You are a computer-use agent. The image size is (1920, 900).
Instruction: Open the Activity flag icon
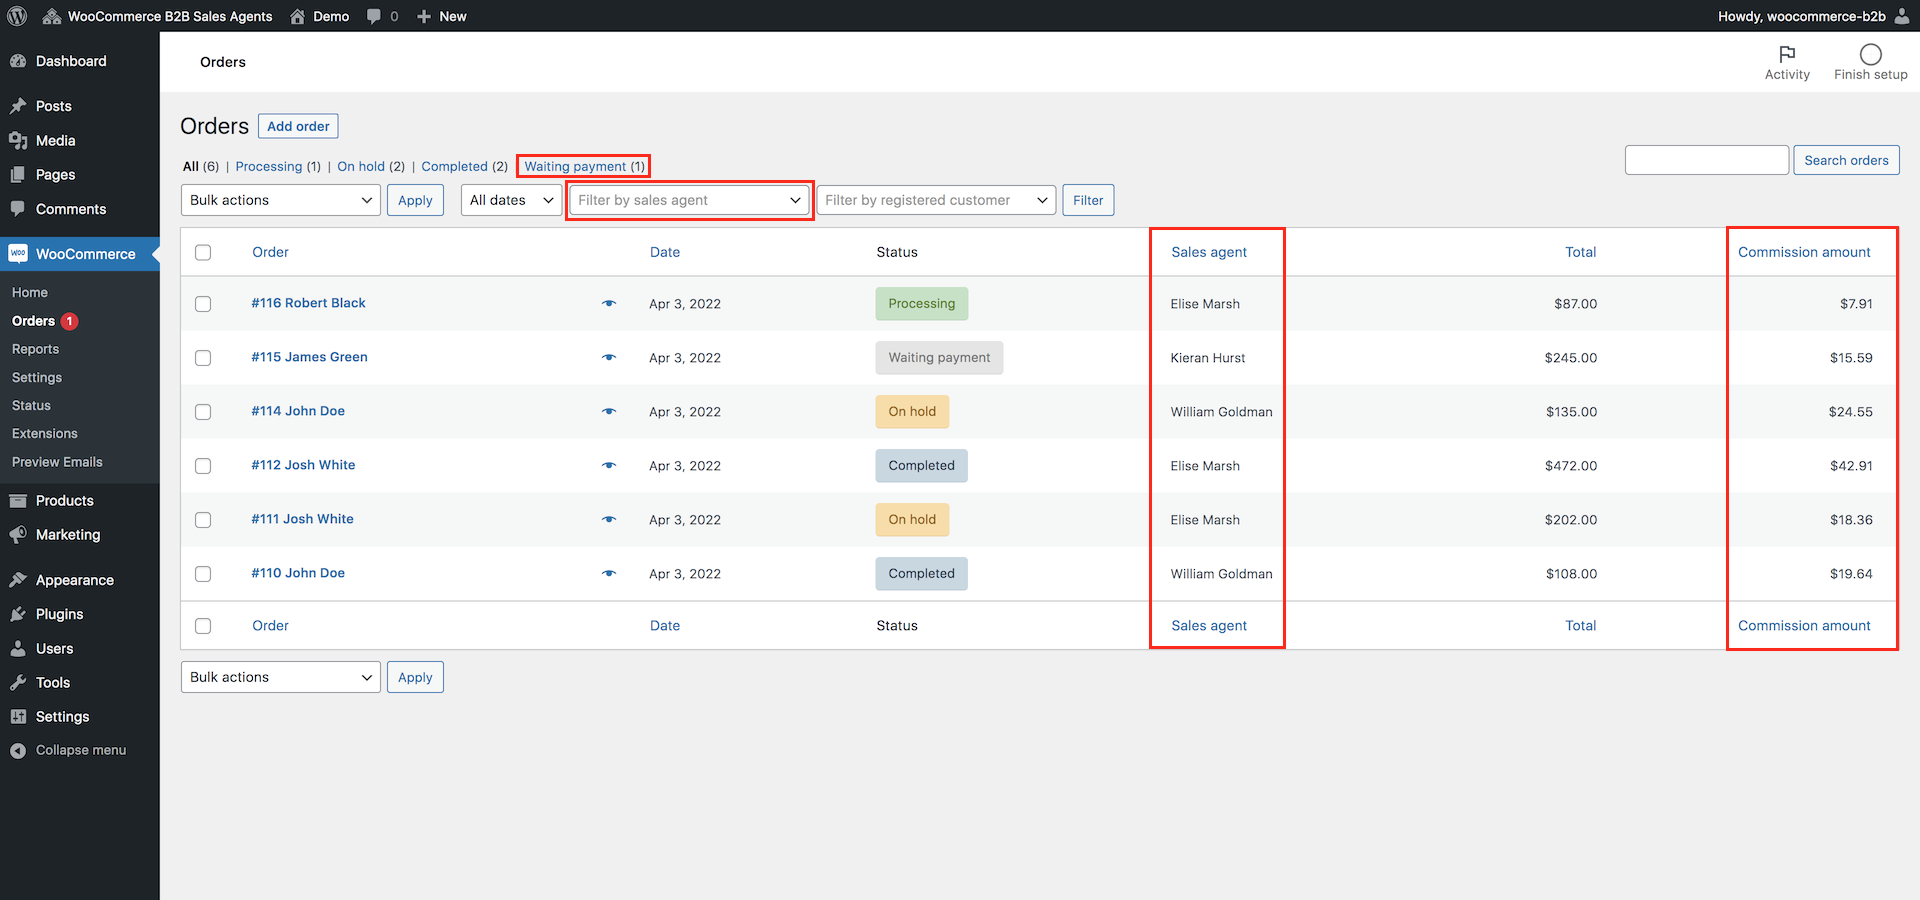(x=1787, y=53)
